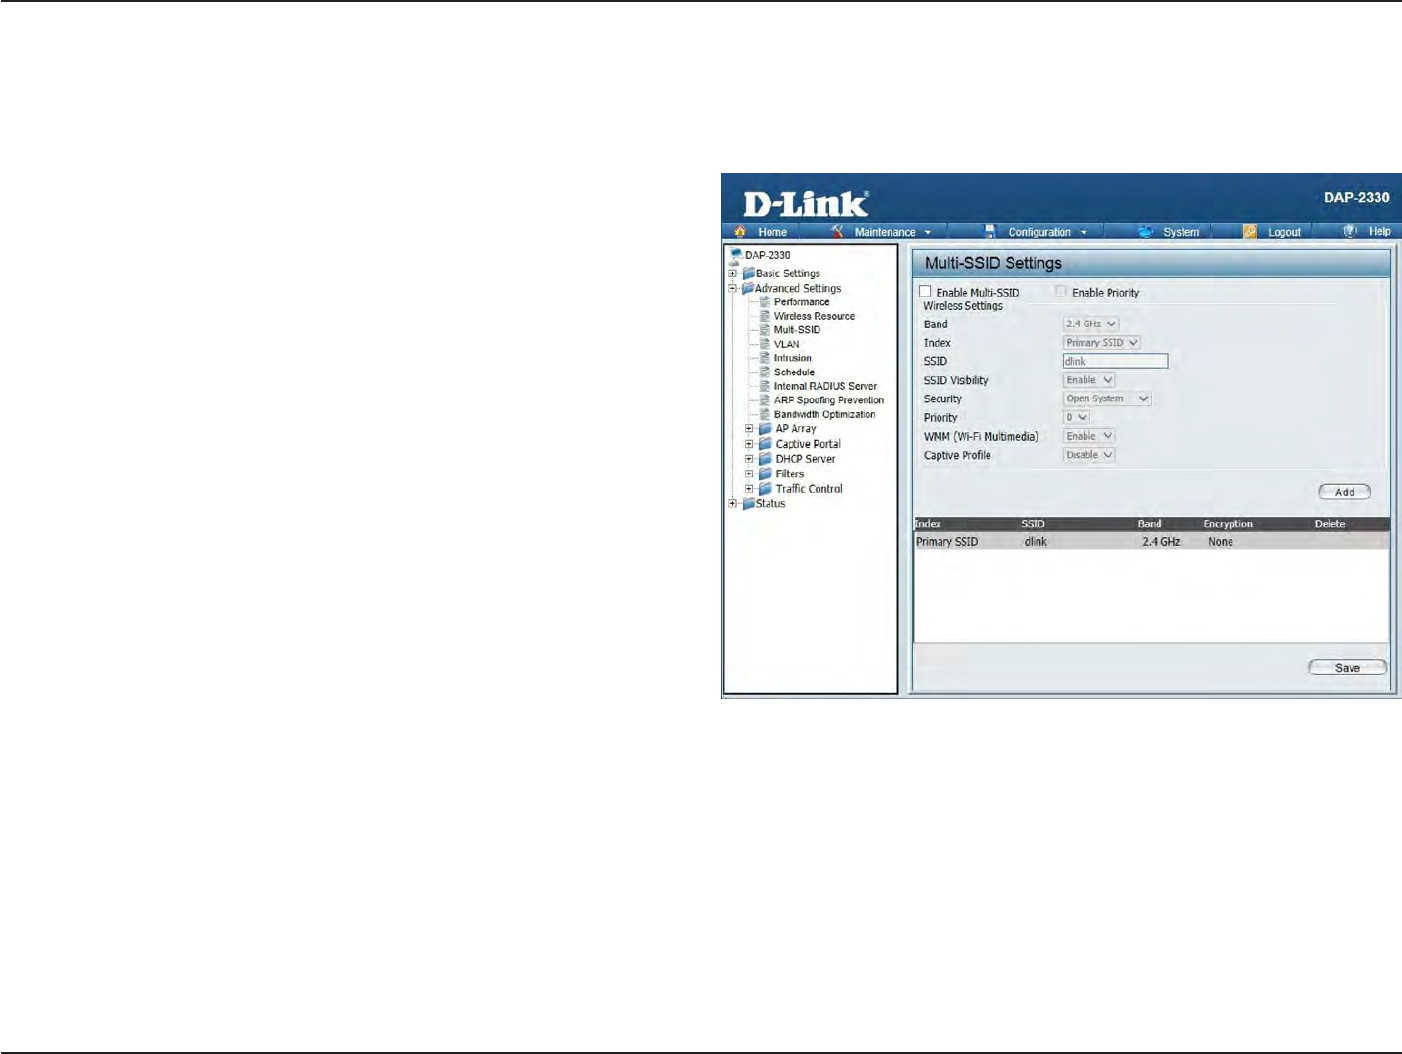
Task: Open the SSID Visibility dropdown
Action: tap(1089, 380)
